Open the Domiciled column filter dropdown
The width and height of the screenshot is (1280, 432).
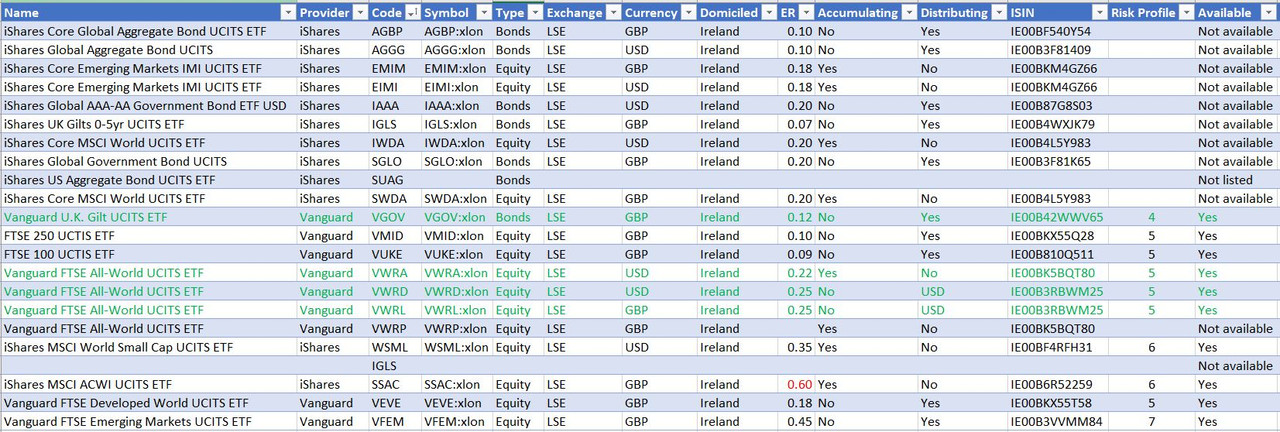[767, 13]
